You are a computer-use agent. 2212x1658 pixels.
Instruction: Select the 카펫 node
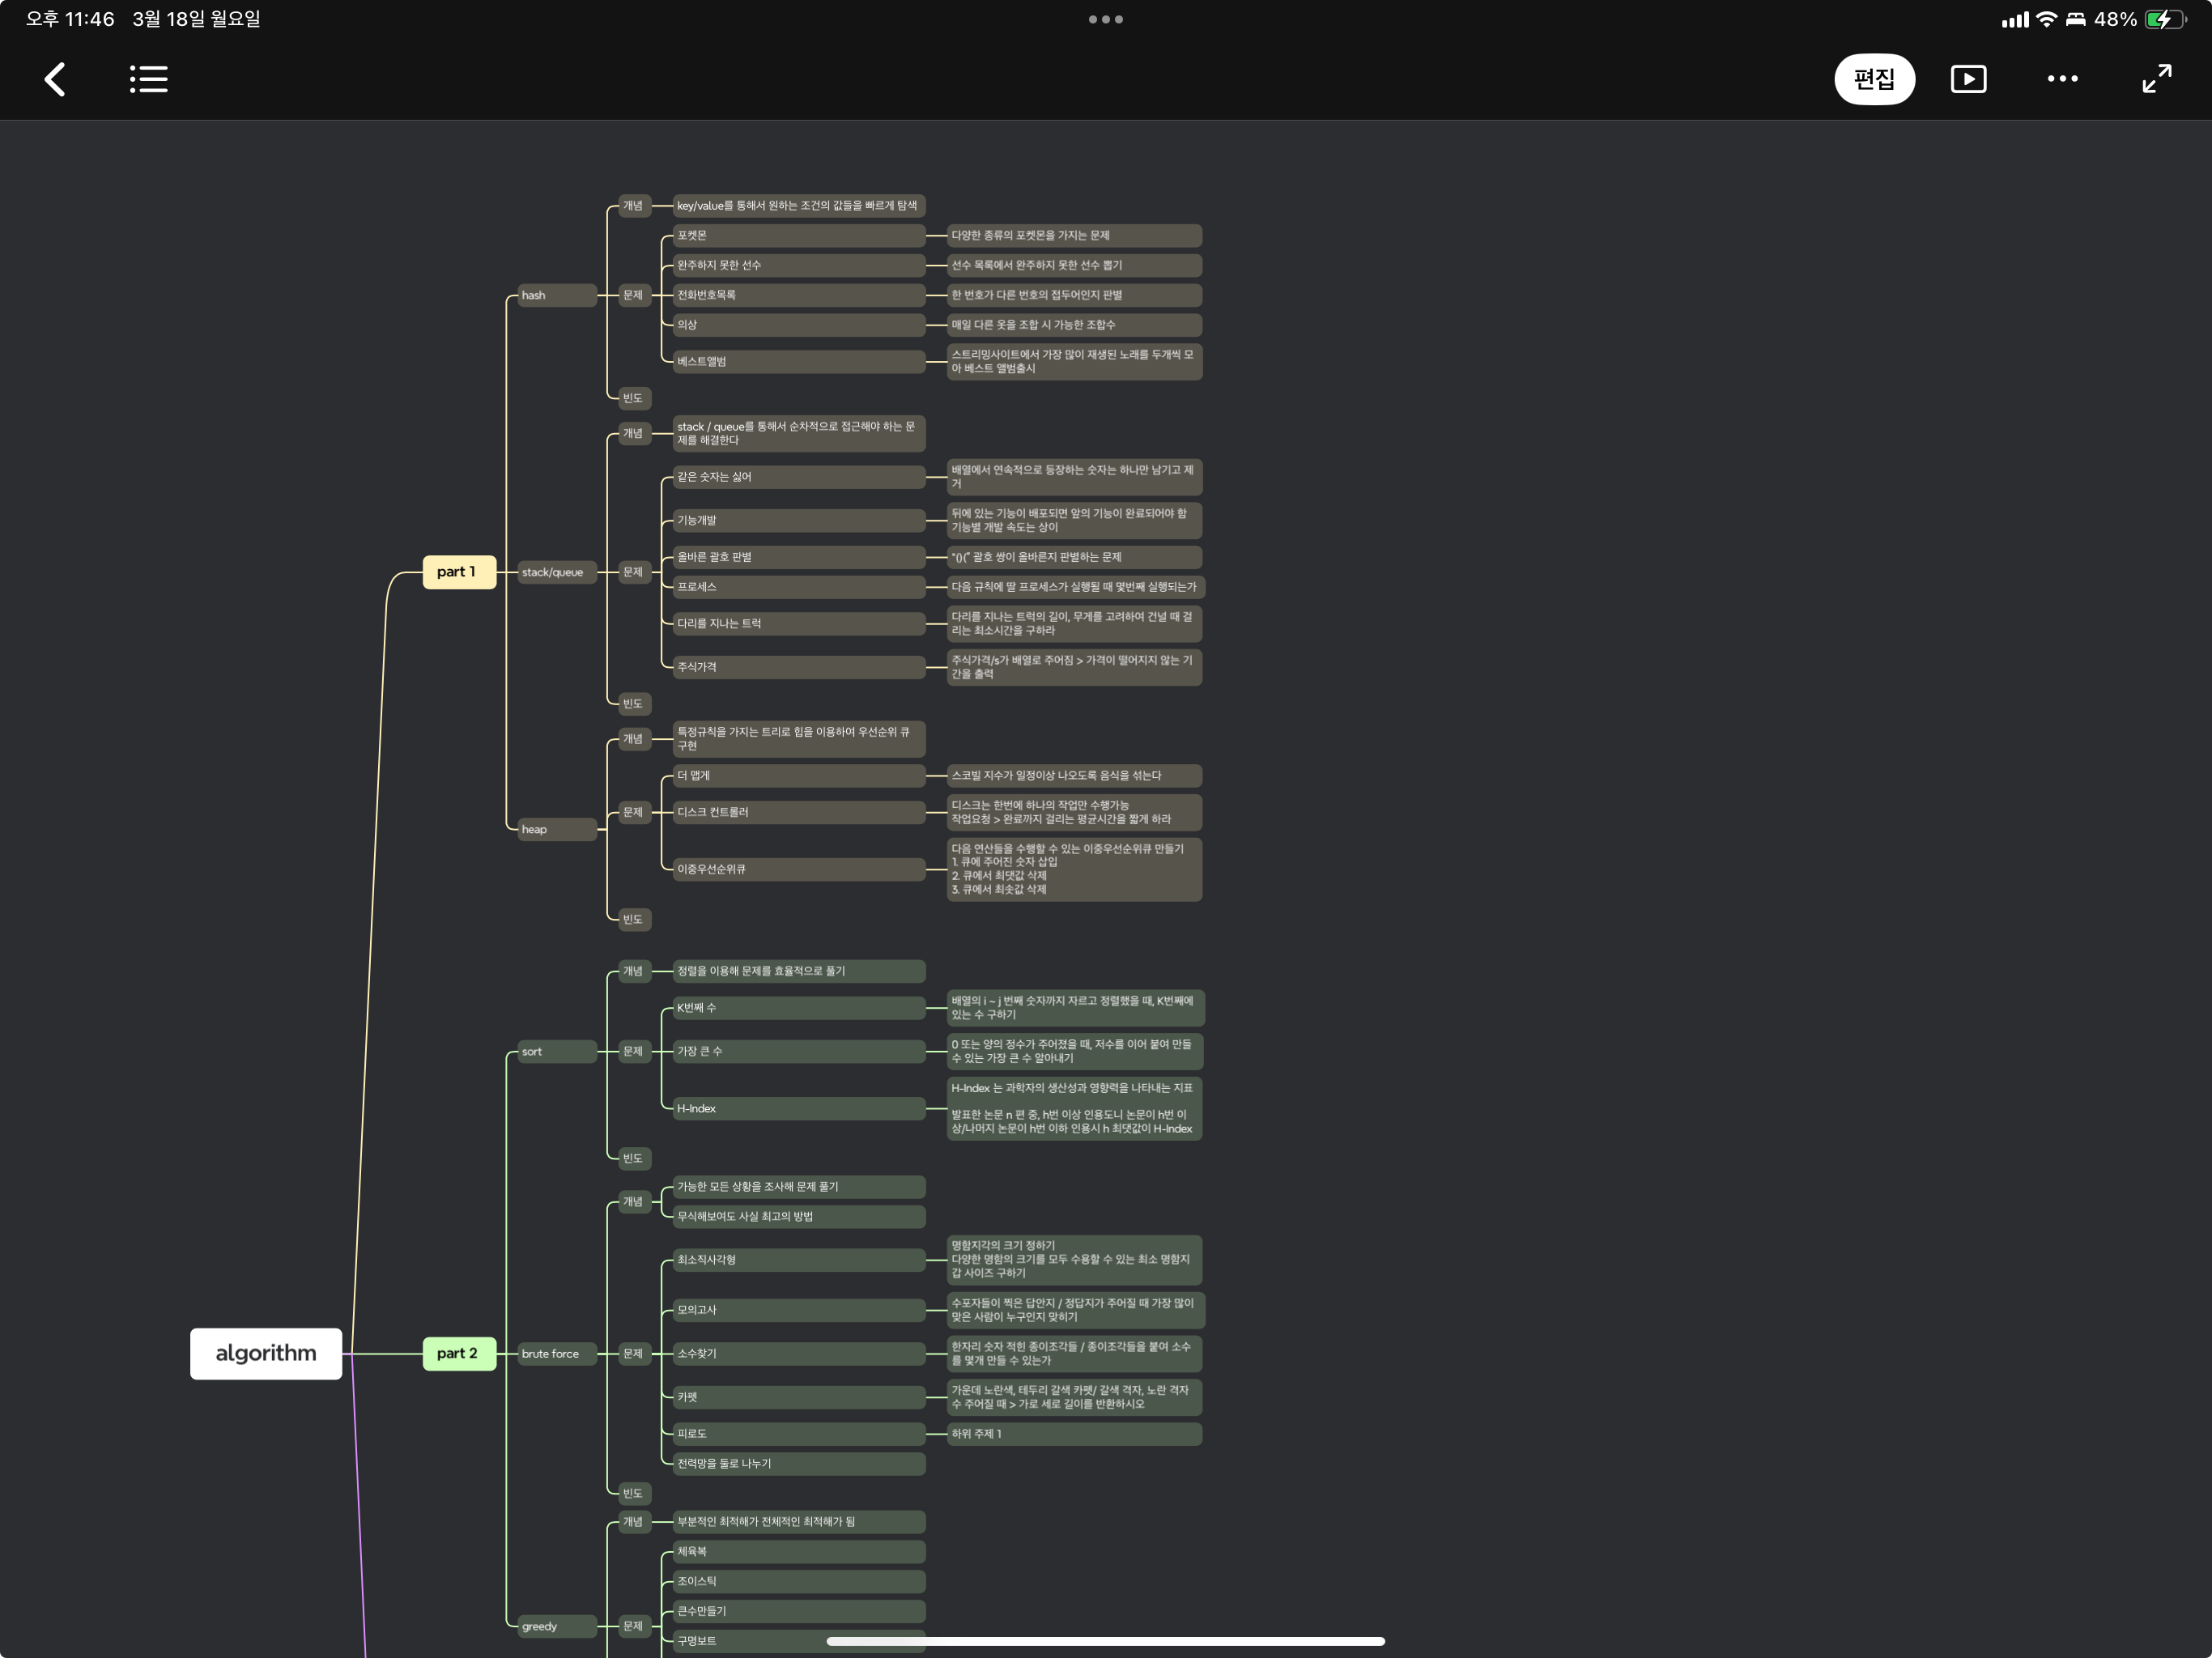(x=799, y=1397)
